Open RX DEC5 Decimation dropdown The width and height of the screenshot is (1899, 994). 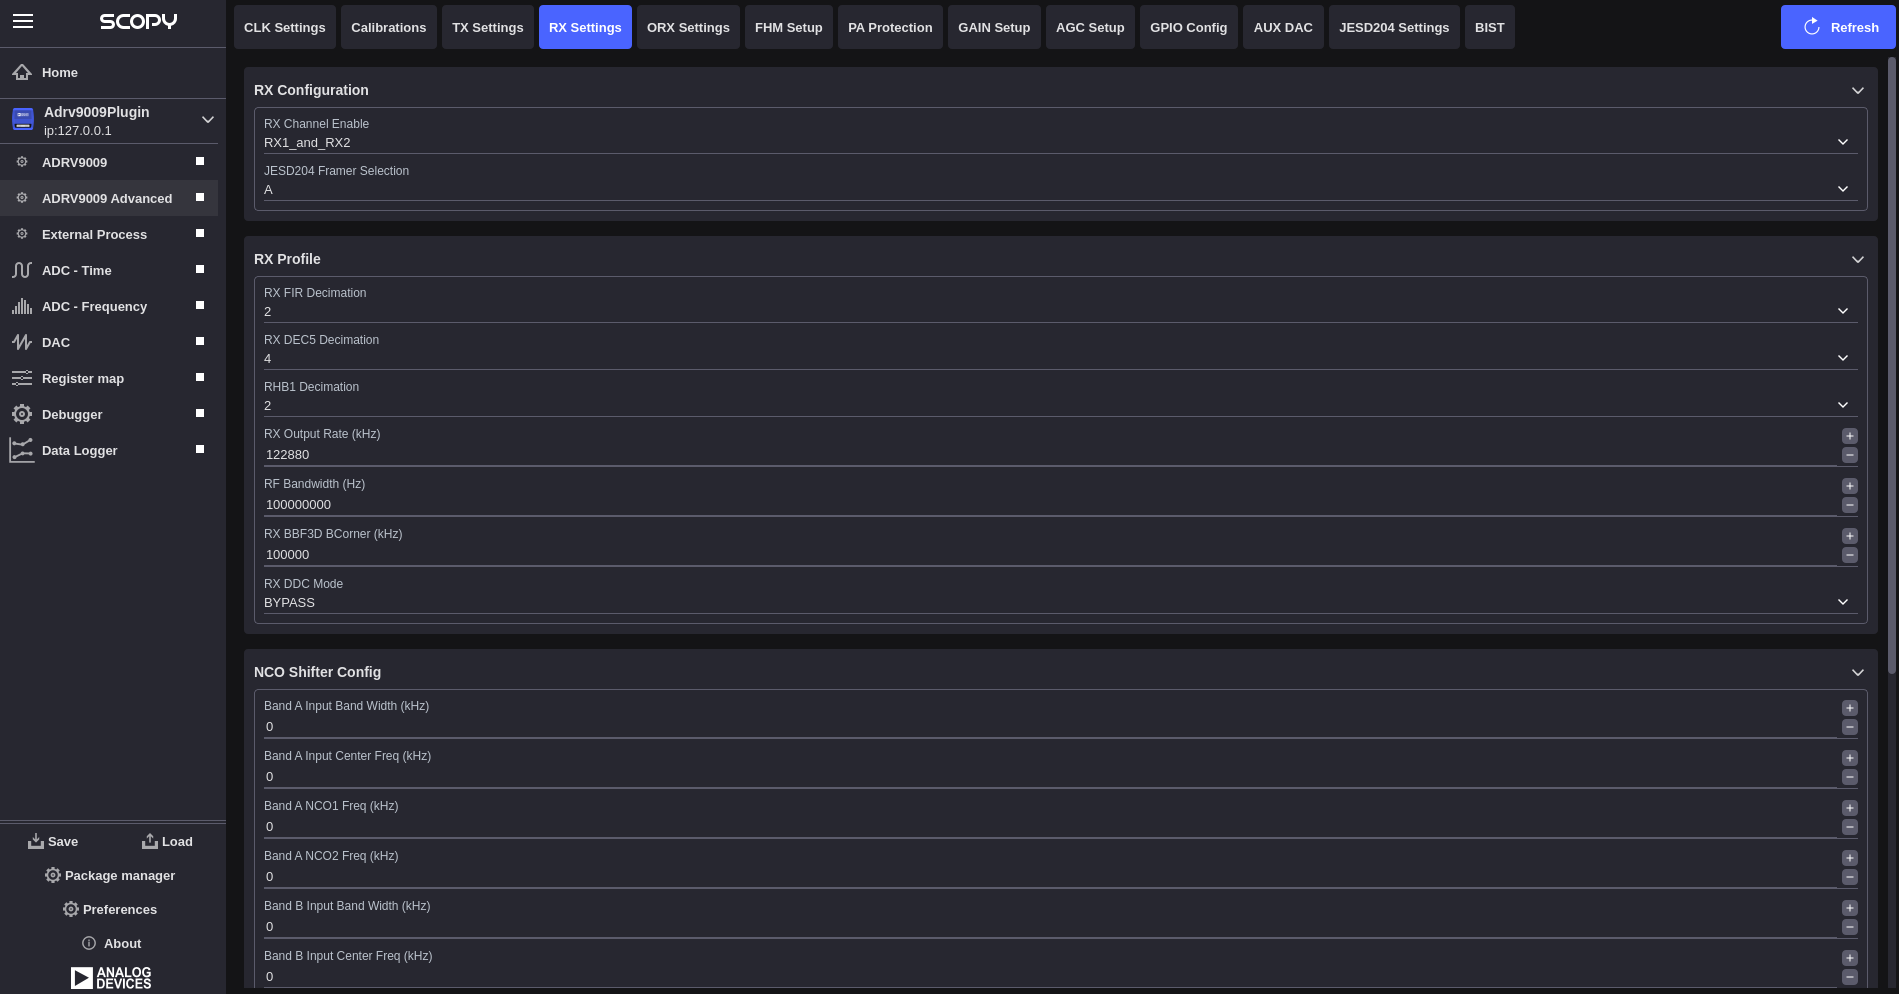[1060, 358]
